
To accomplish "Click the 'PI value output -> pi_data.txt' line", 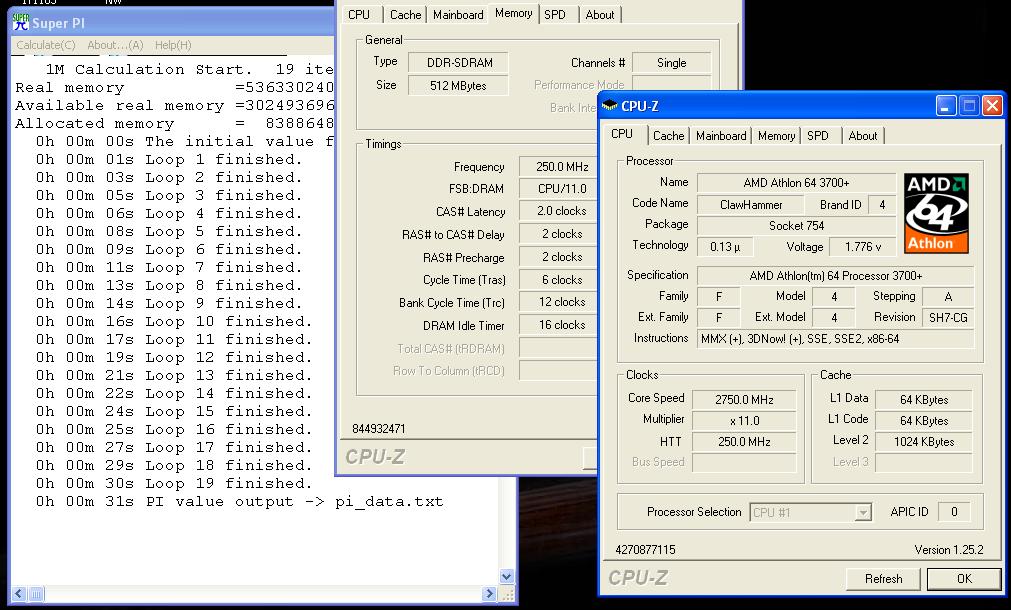I will tap(240, 502).
